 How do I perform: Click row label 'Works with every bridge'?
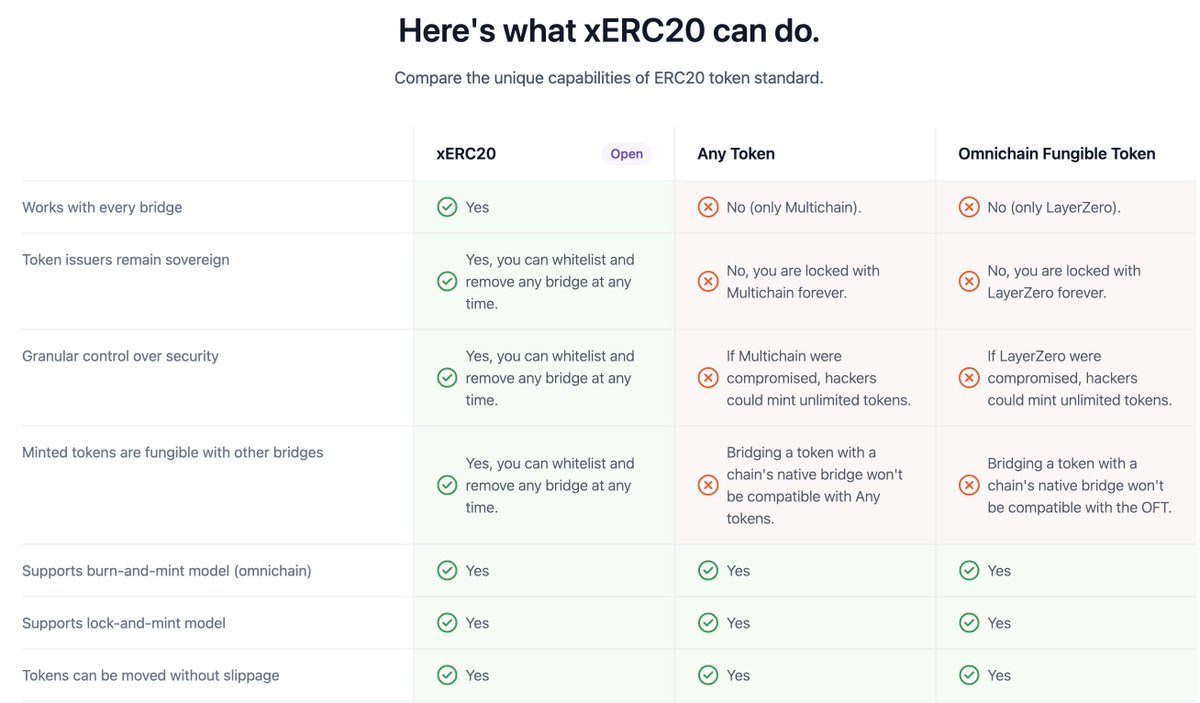(x=102, y=207)
